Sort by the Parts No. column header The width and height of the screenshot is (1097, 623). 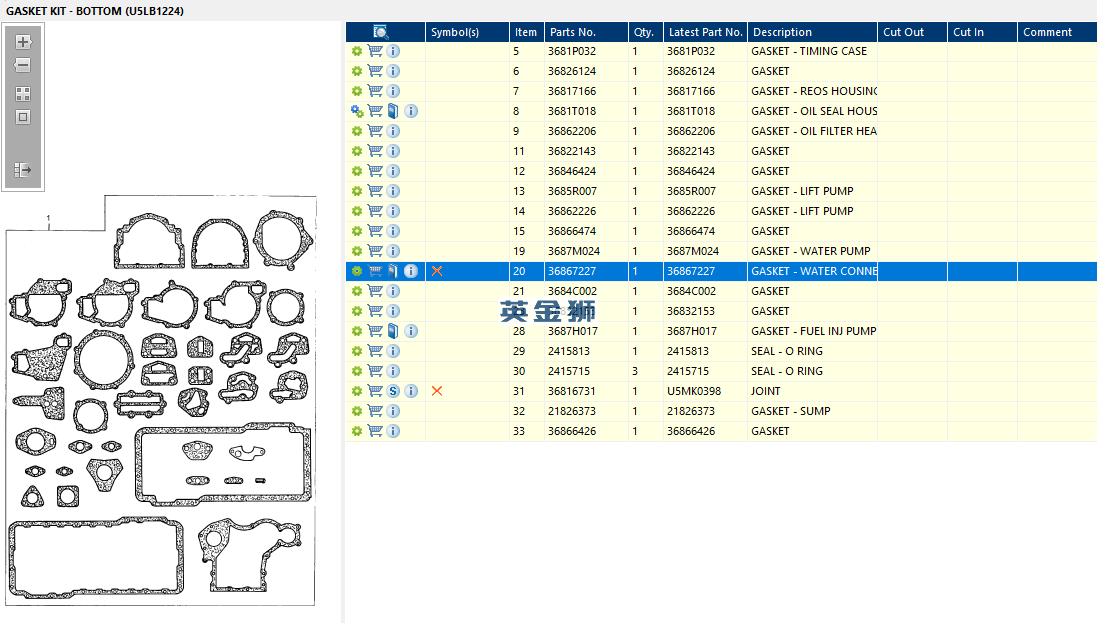point(586,32)
